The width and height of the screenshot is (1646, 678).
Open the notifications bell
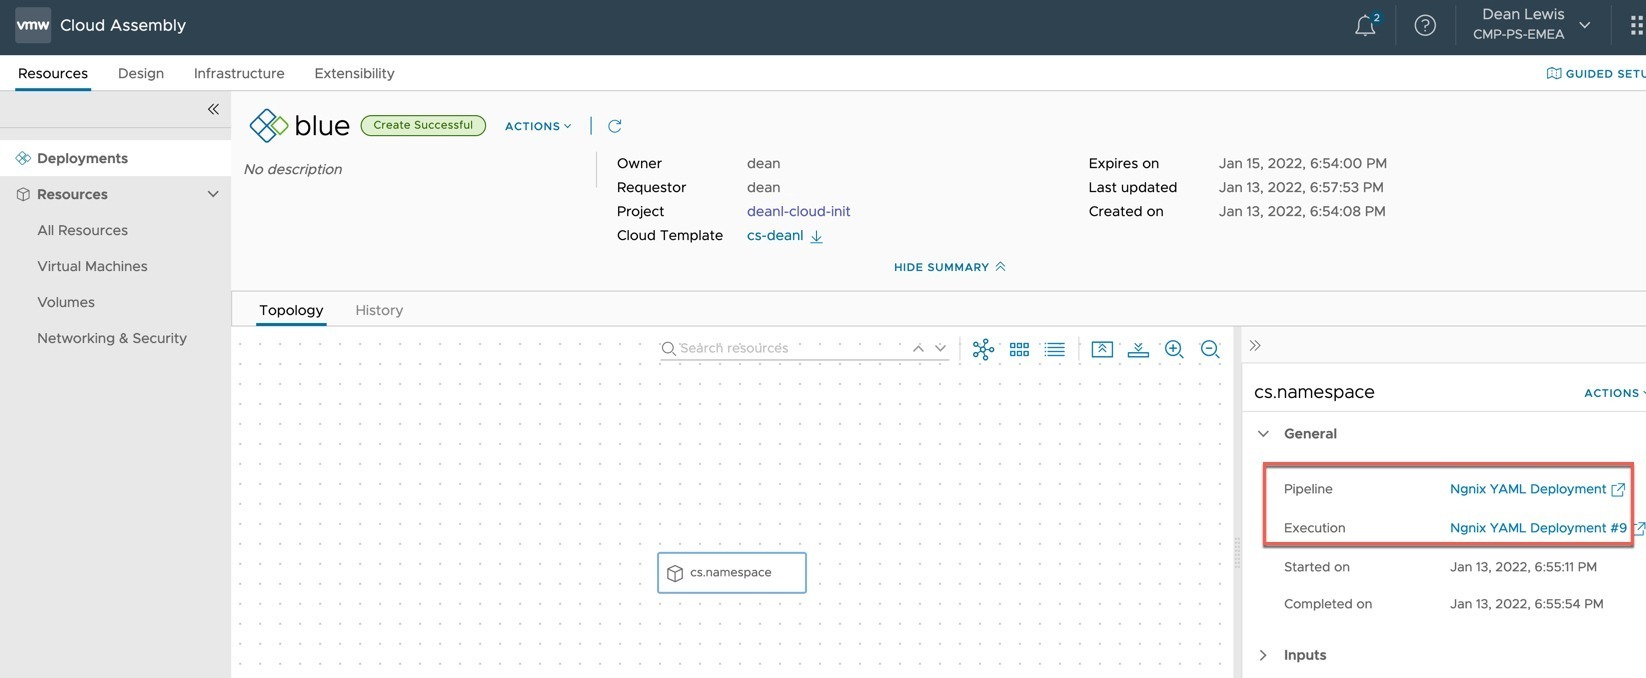(1366, 25)
